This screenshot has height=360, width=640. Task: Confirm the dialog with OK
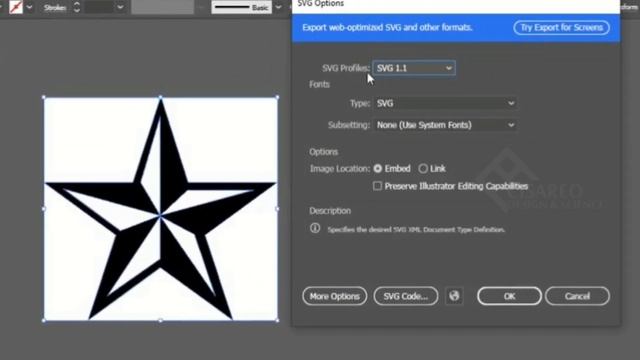[x=509, y=296]
